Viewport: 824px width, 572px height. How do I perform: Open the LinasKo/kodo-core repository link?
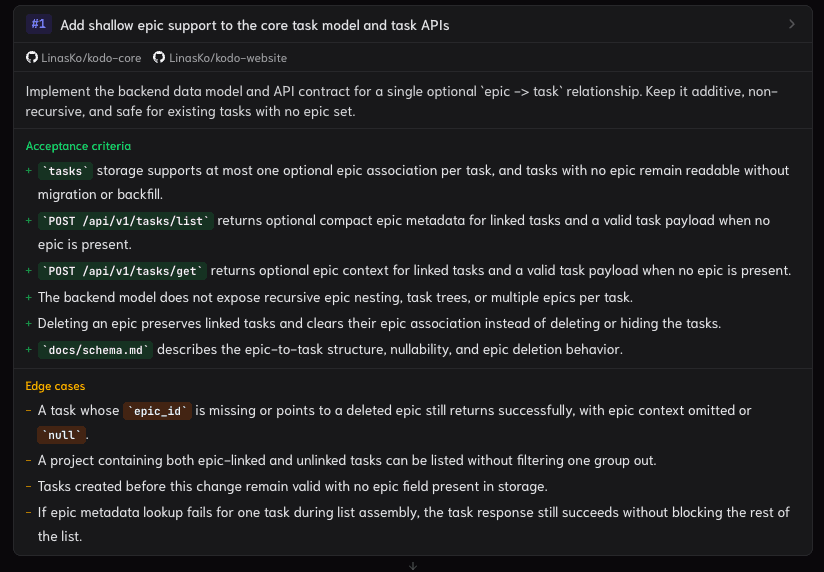91,58
